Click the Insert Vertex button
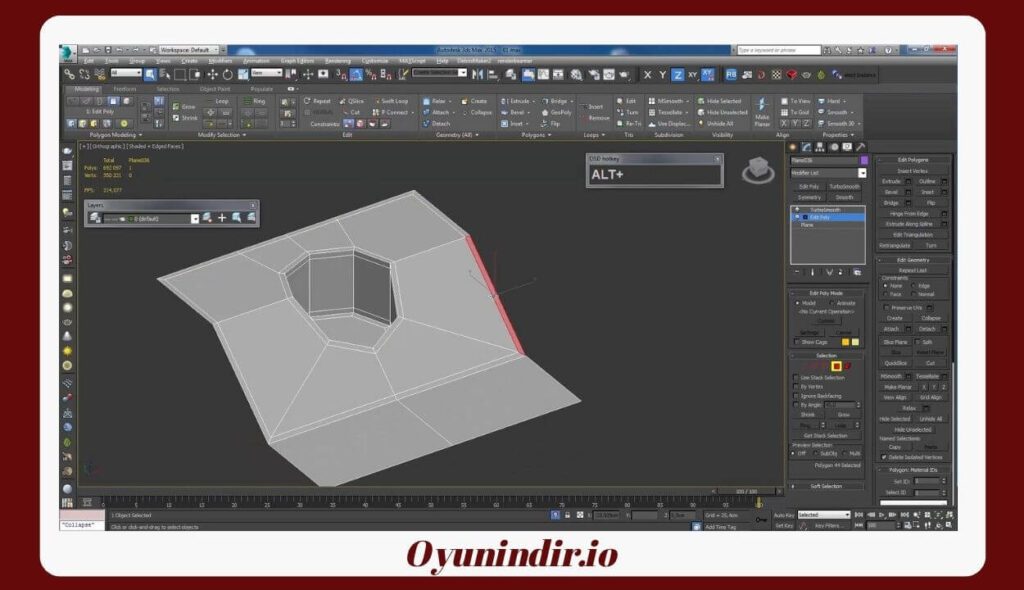The width and height of the screenshot is (1024, 590). tap(913, 171)
